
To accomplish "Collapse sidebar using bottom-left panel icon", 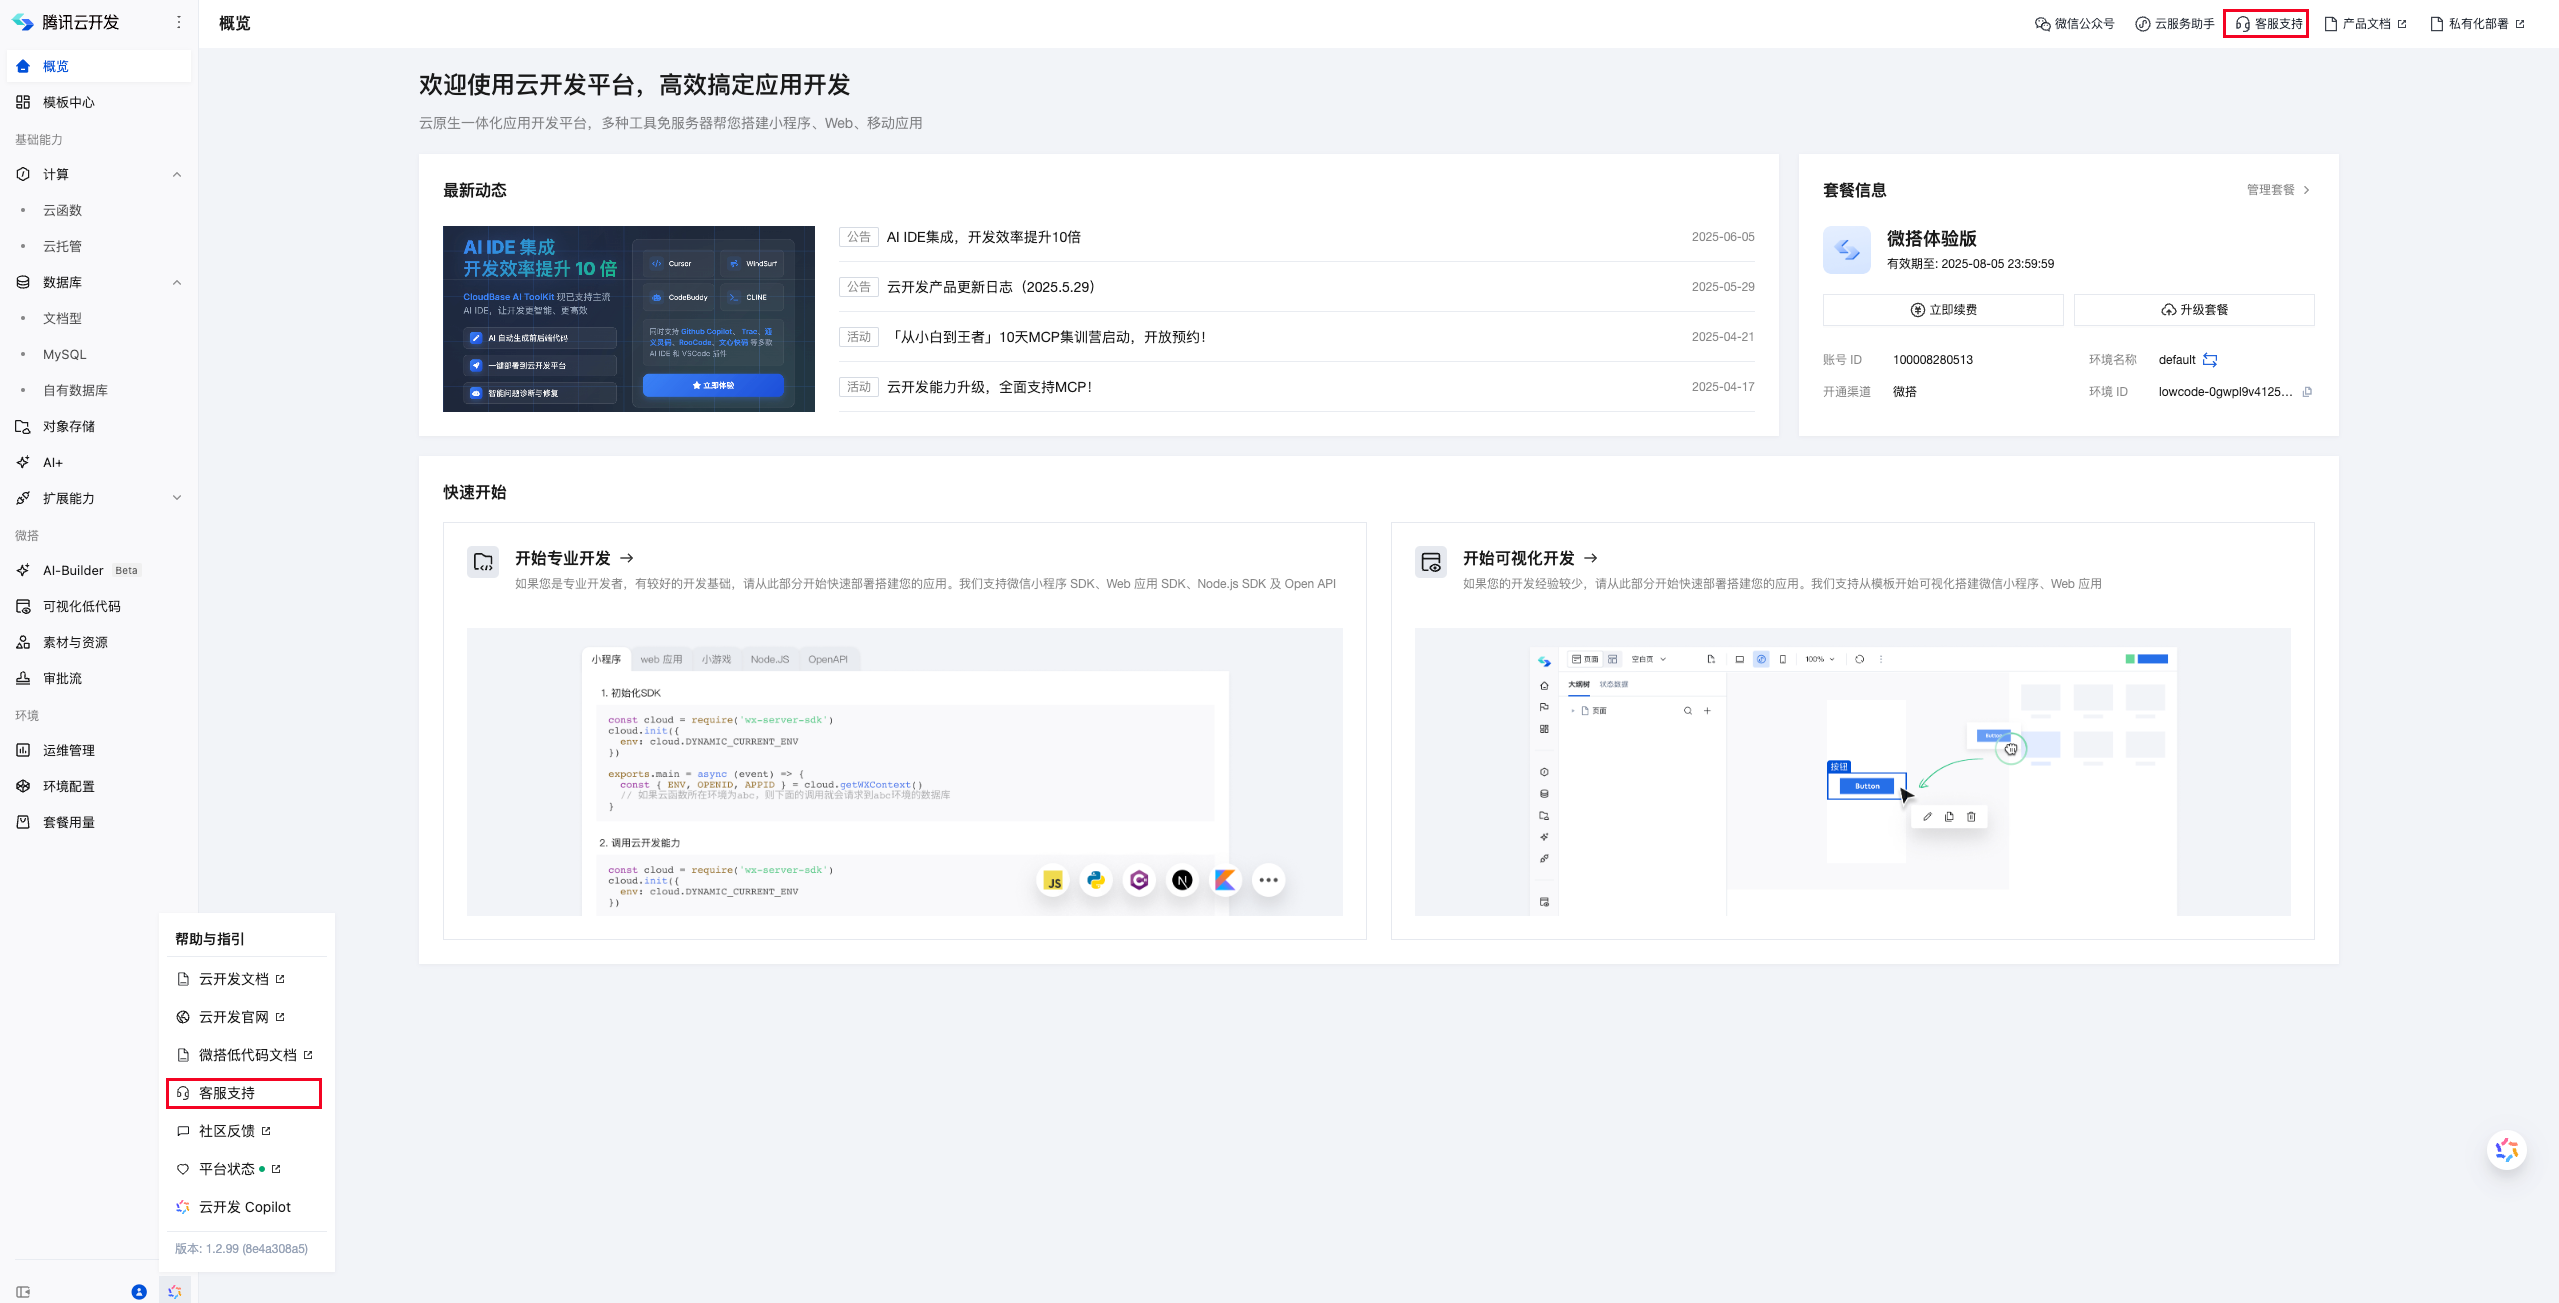I will (x=23, y=1292).
